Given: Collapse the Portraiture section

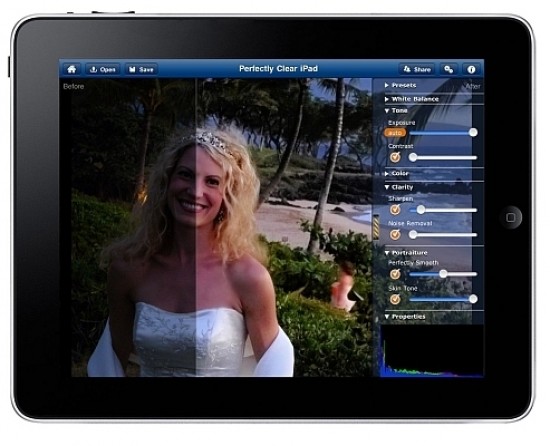Looking at the screenshot, I should 406,252.
